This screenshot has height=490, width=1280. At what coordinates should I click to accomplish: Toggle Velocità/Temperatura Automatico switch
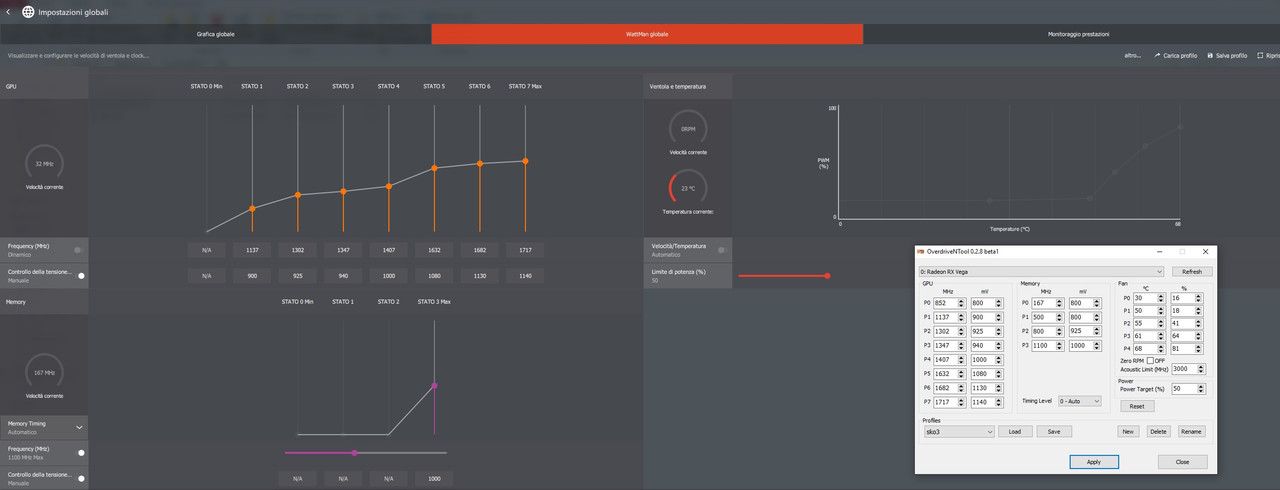[722, 249]
